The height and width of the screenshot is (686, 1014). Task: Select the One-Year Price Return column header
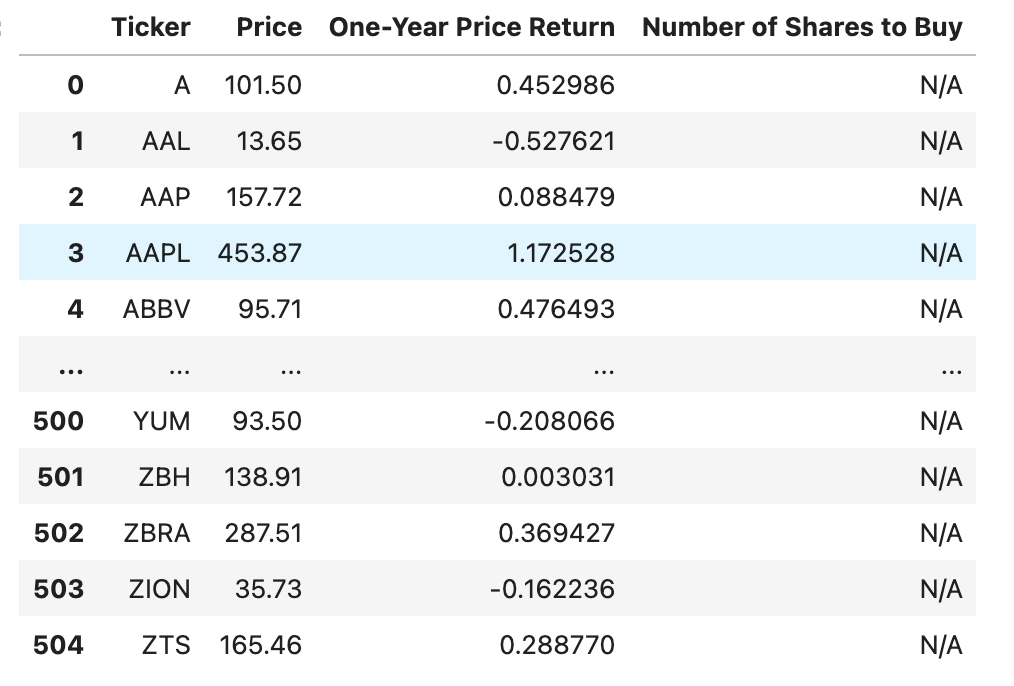pyautogui.click(x=473, y=27)
